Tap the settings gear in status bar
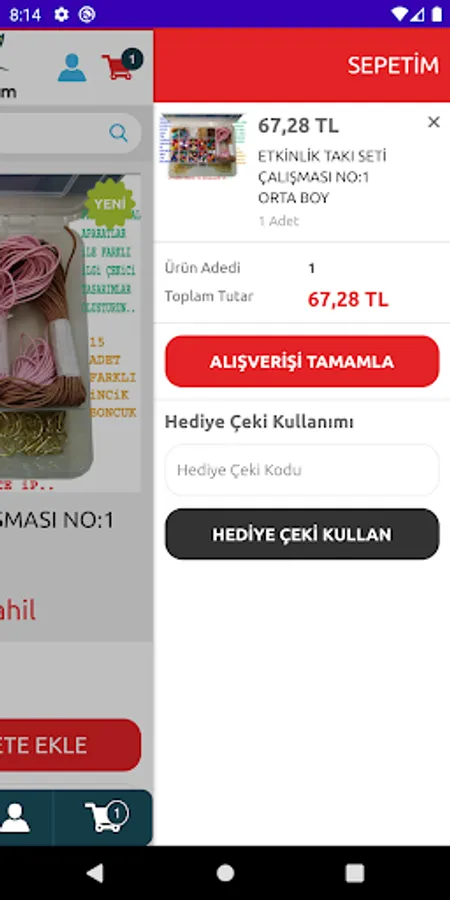Viewport: 450px width, 900px height. [61, 14]
